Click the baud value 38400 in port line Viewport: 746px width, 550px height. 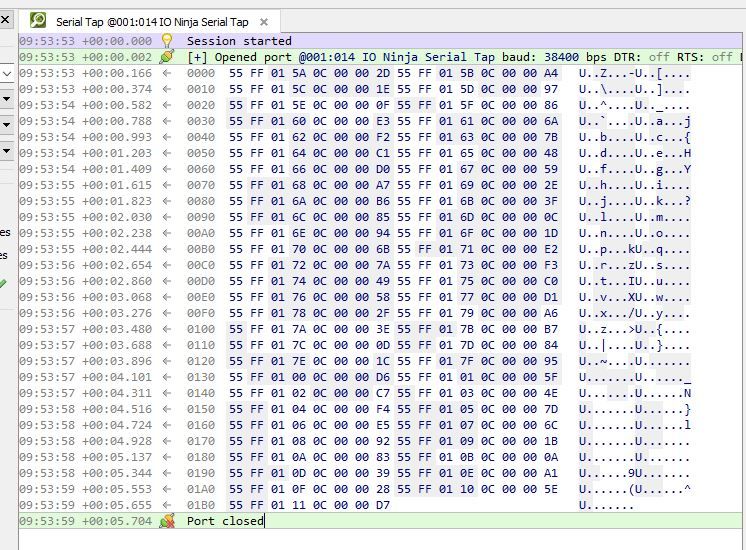(x=561, y=57)
